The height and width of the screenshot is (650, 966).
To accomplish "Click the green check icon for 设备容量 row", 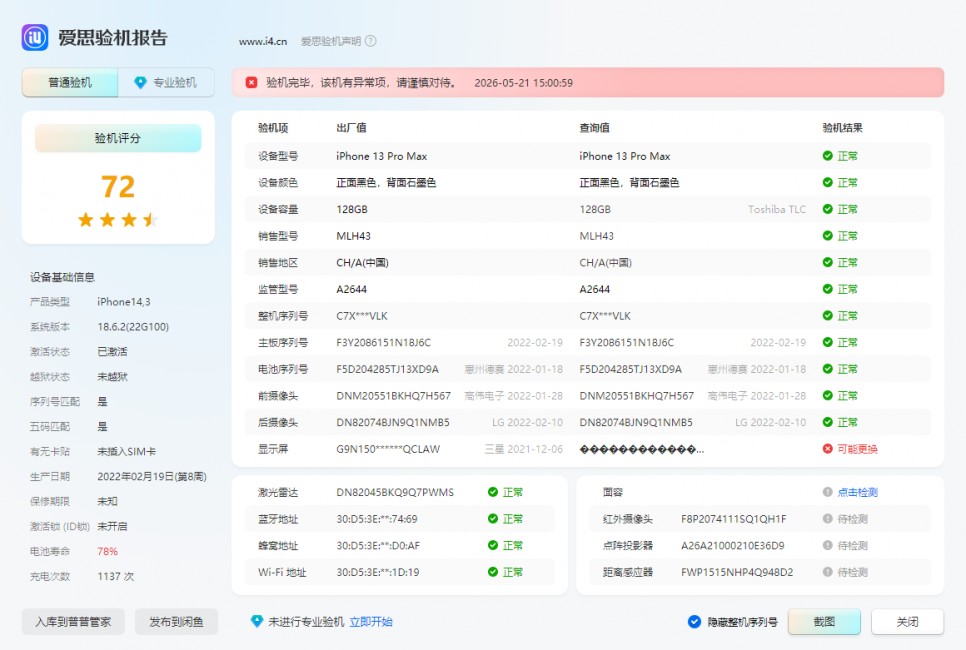I will tap(827, 209).
